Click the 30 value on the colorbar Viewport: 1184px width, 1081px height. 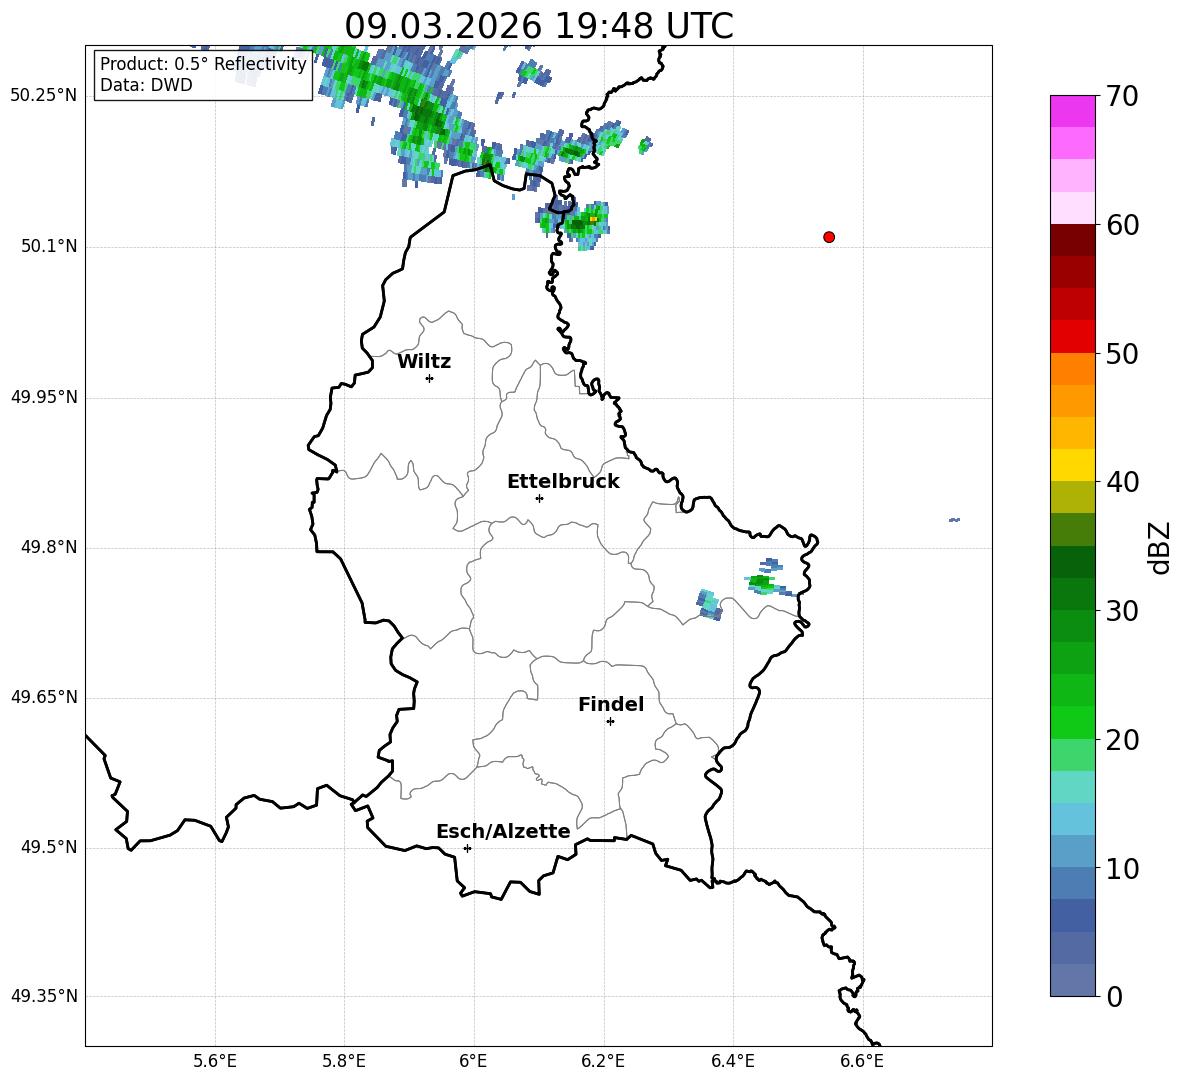tap(1122, 611)
